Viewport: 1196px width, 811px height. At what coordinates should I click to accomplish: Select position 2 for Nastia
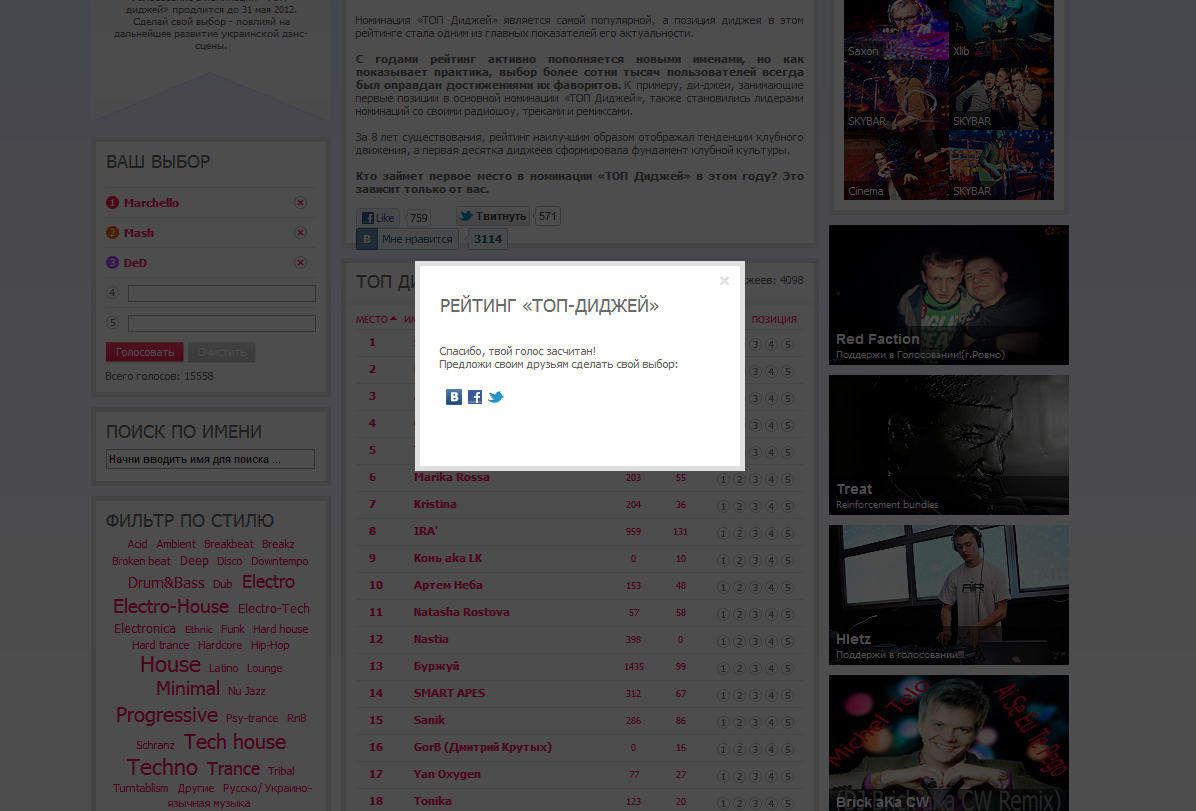click(739, 642)
